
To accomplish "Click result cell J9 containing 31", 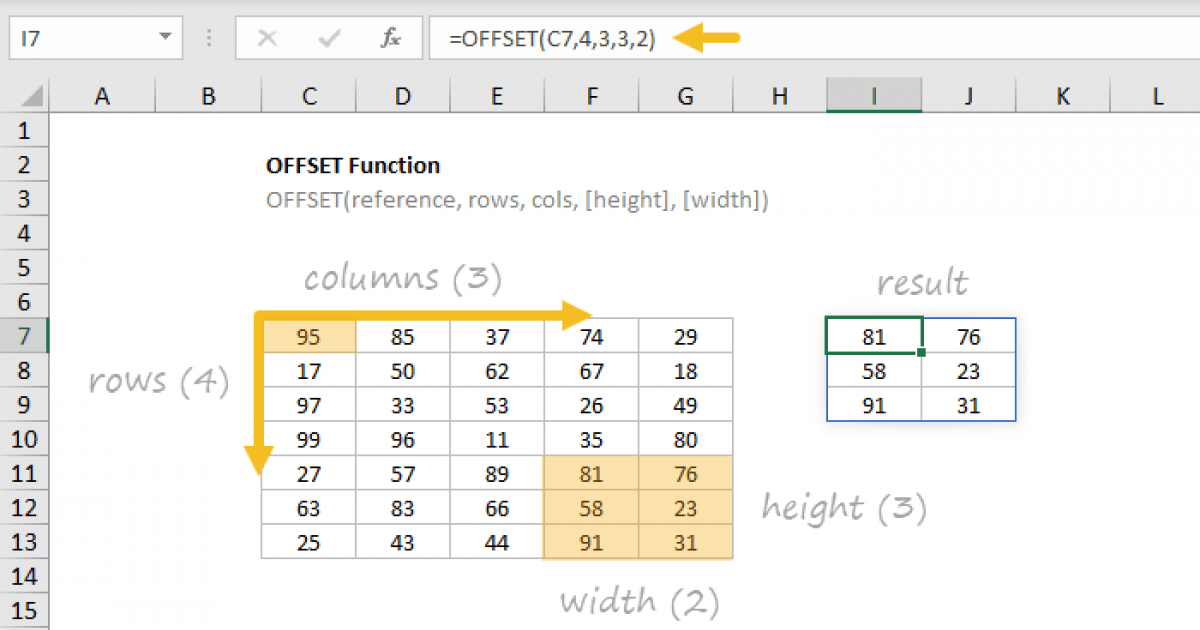I will pyautogui.click(x=968, y=406).
